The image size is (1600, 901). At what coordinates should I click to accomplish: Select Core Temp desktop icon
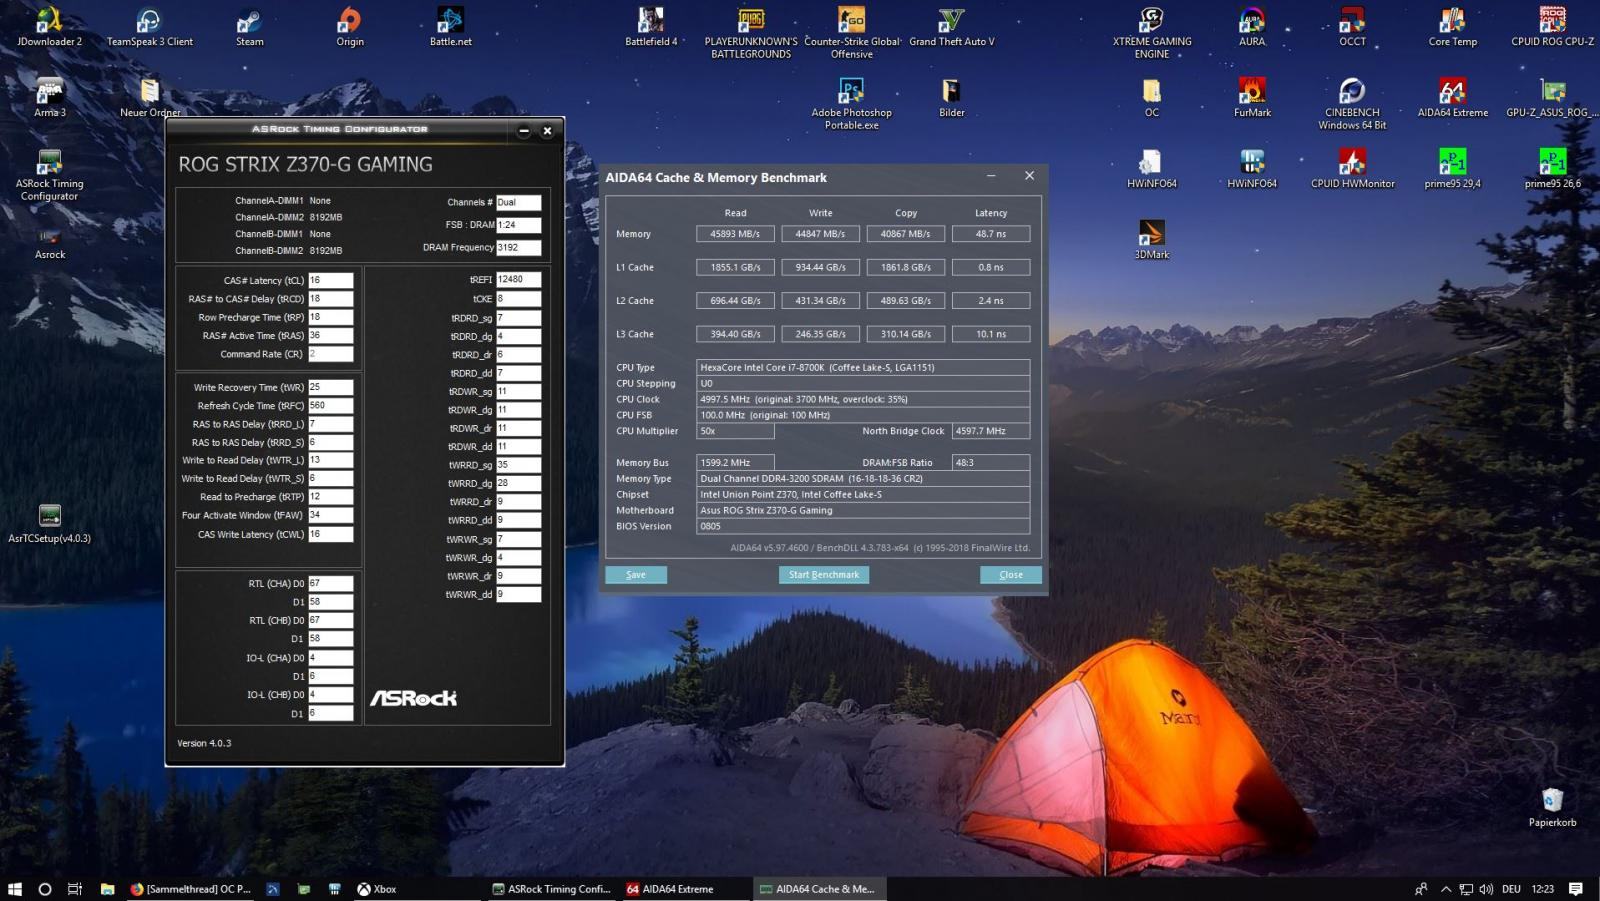click(1452, 27)
